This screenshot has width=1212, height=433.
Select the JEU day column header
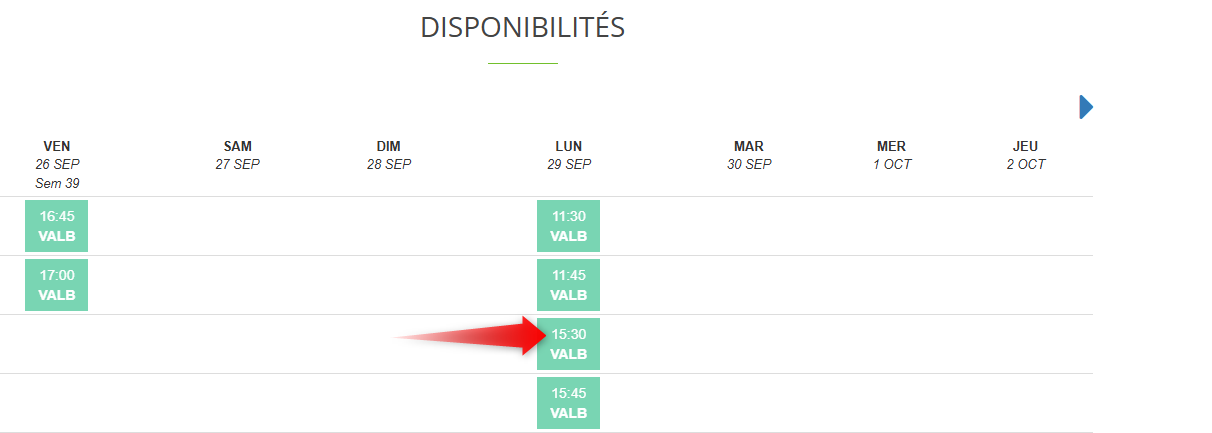1026,146
